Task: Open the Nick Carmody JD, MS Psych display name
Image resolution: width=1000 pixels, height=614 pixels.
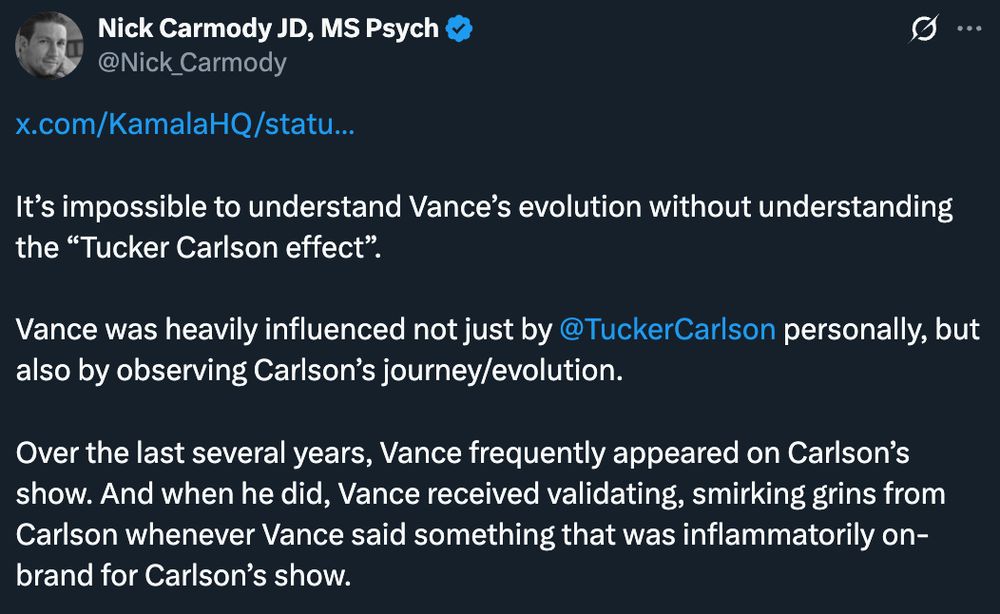Action: tap(268, 29)
